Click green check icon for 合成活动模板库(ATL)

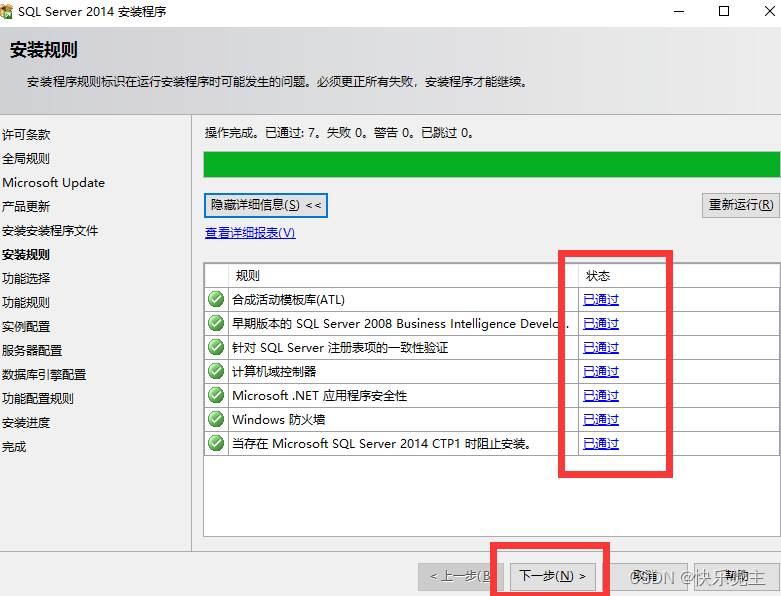(x=216, y=299)
